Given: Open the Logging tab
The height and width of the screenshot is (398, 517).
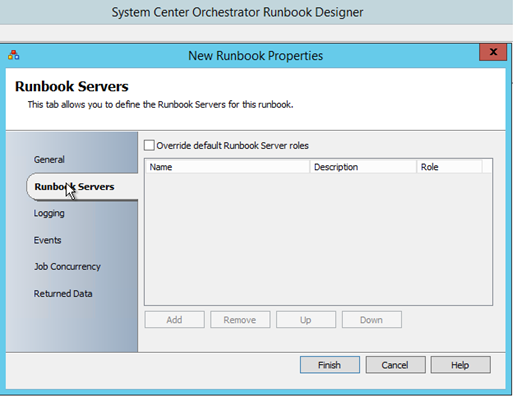Looking at the screenshot, I should point(49,213).
